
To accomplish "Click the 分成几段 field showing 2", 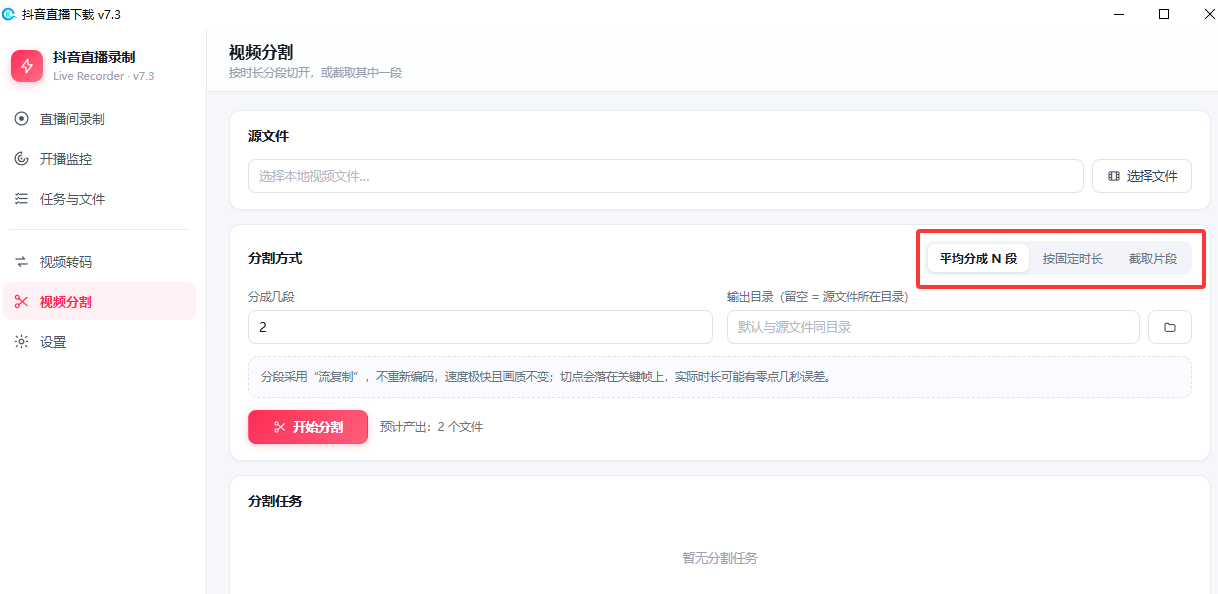I will pos(480,327).
